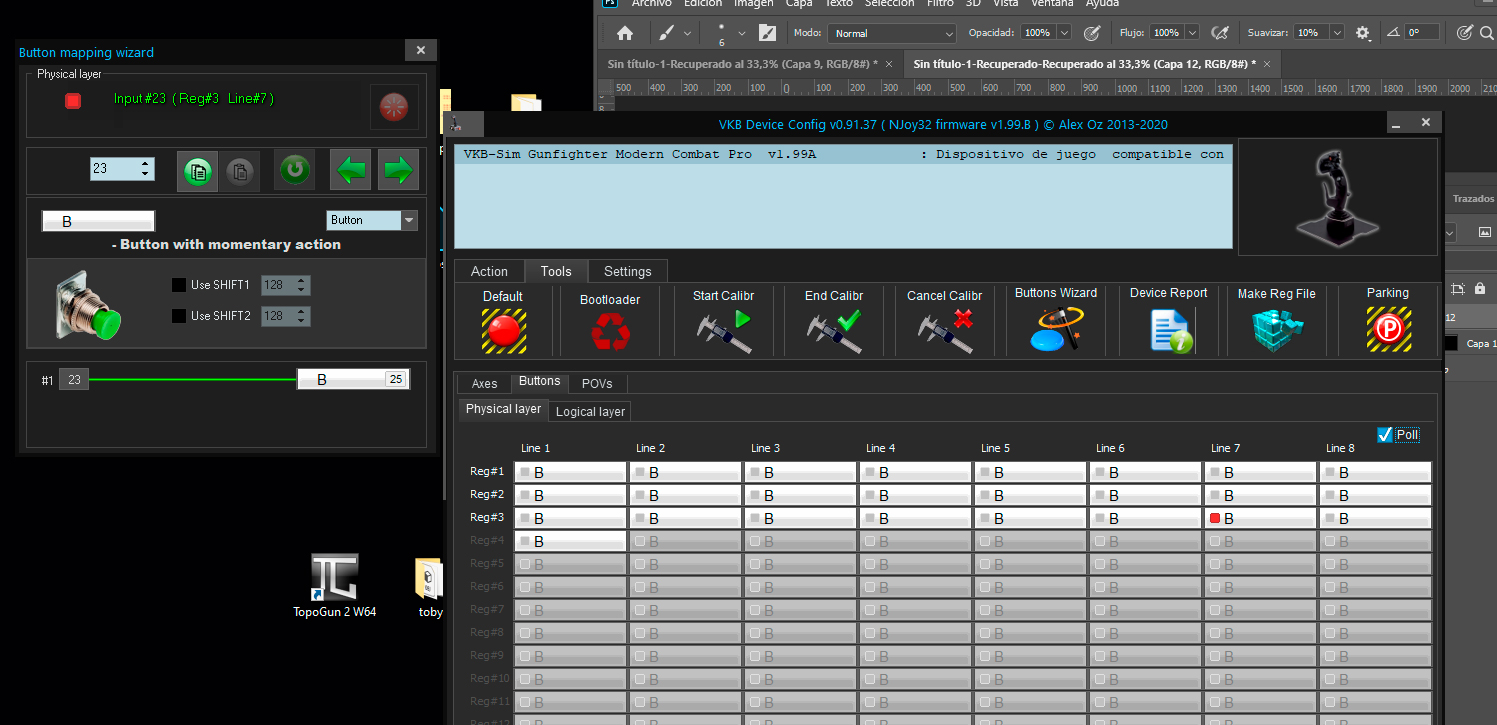Expand the Opacidad 100% dropdown arrow
The height and width of the screenshot is (725, 1497).
click(1064, 33)
